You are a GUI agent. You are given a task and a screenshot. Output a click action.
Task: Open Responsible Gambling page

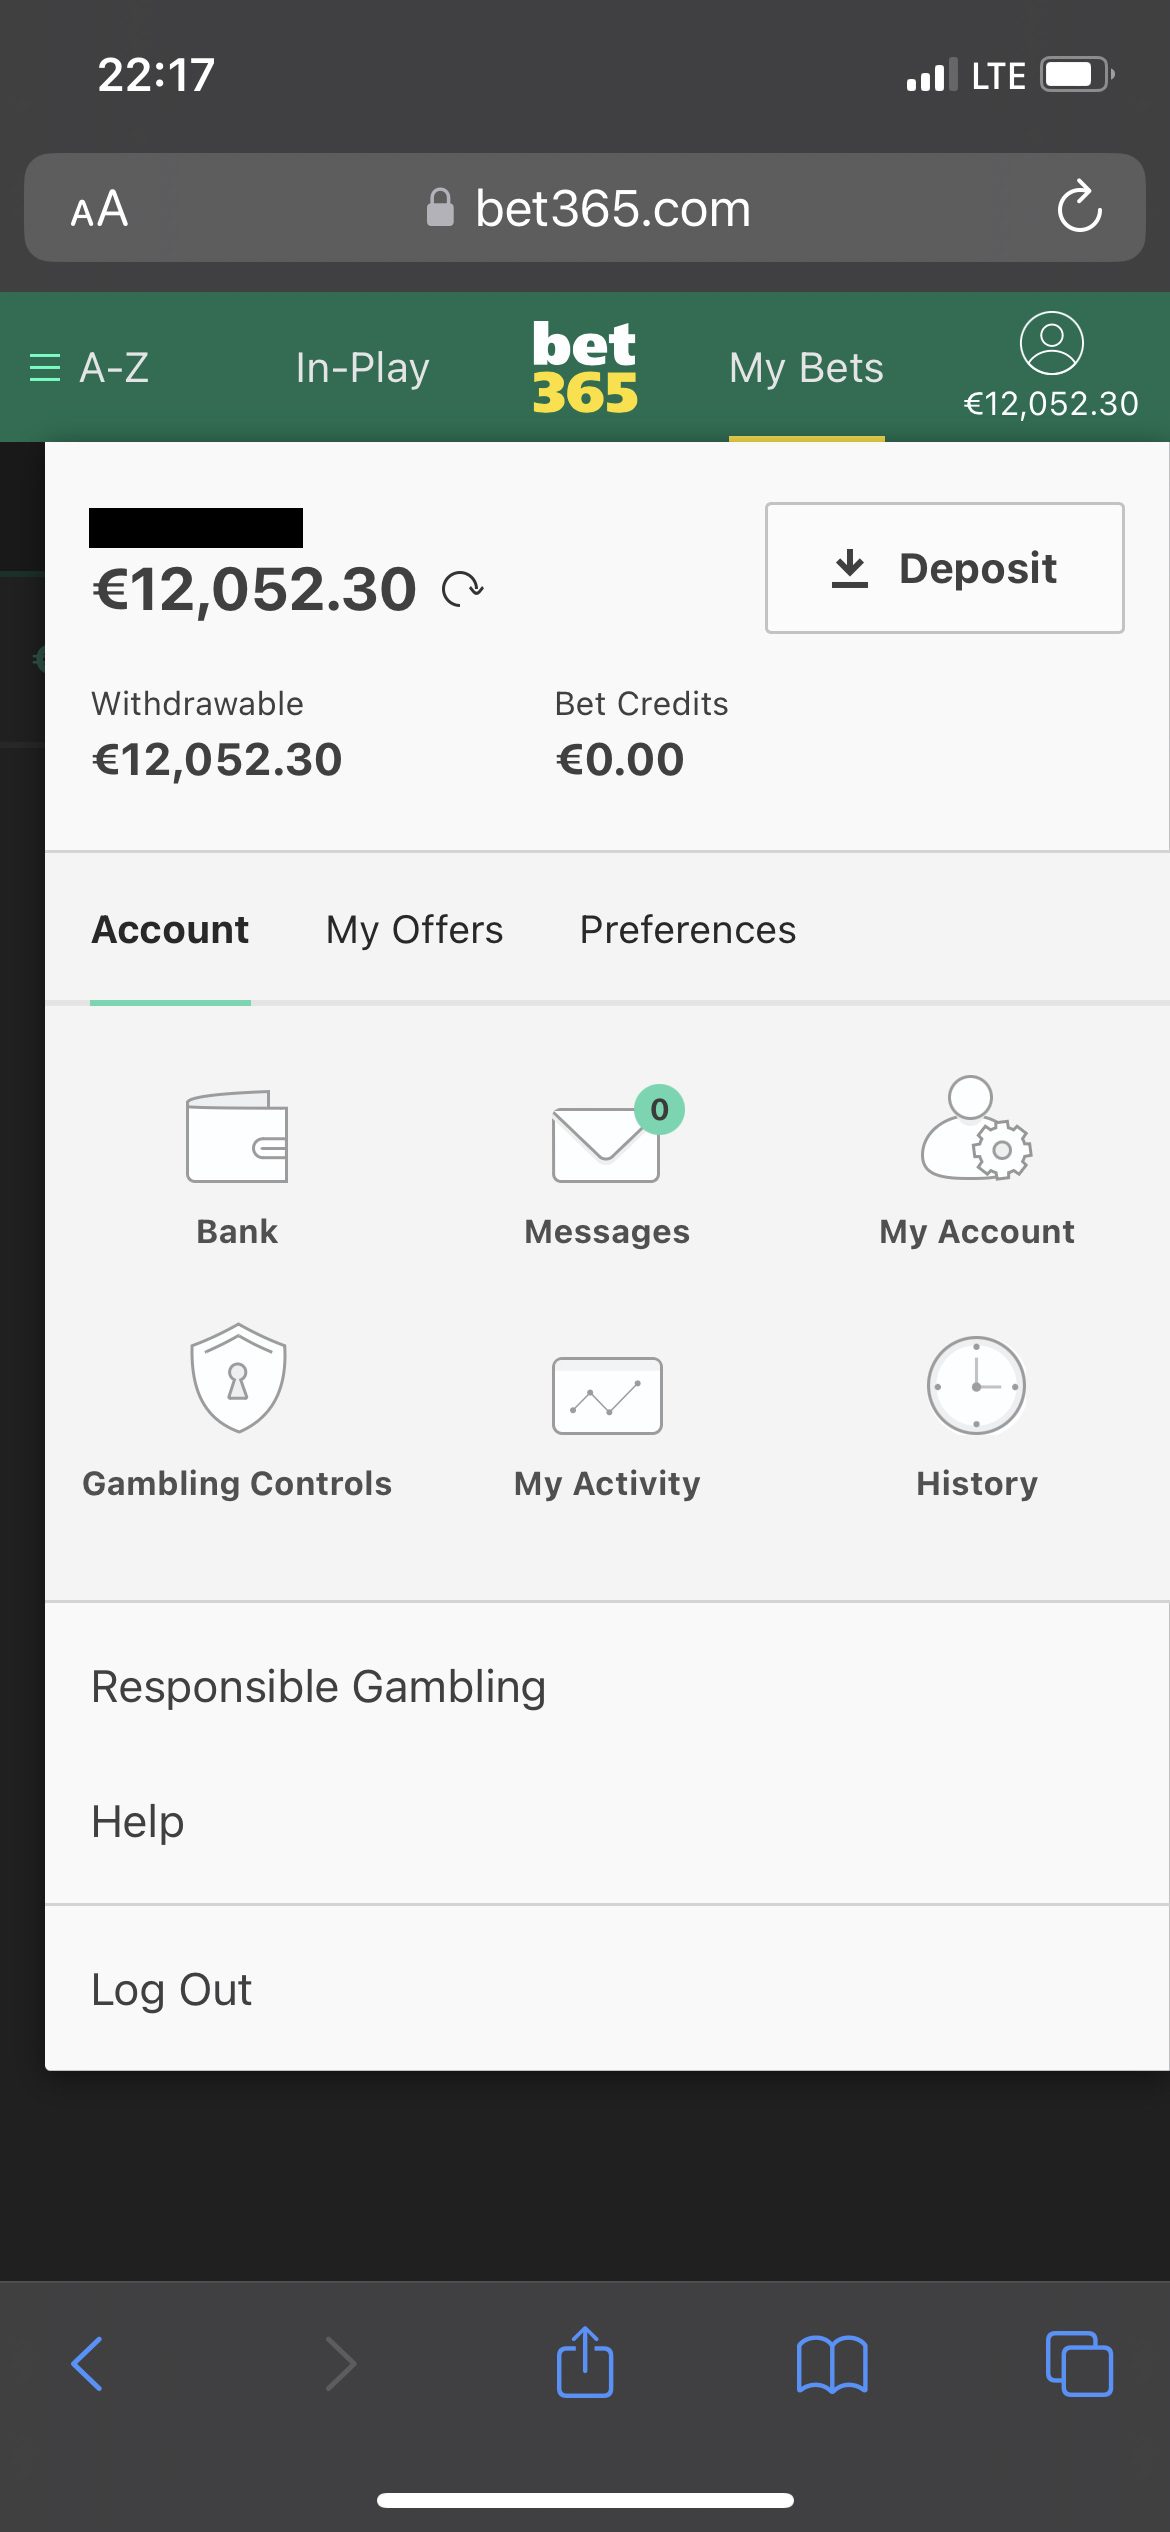coord(318,1687)
